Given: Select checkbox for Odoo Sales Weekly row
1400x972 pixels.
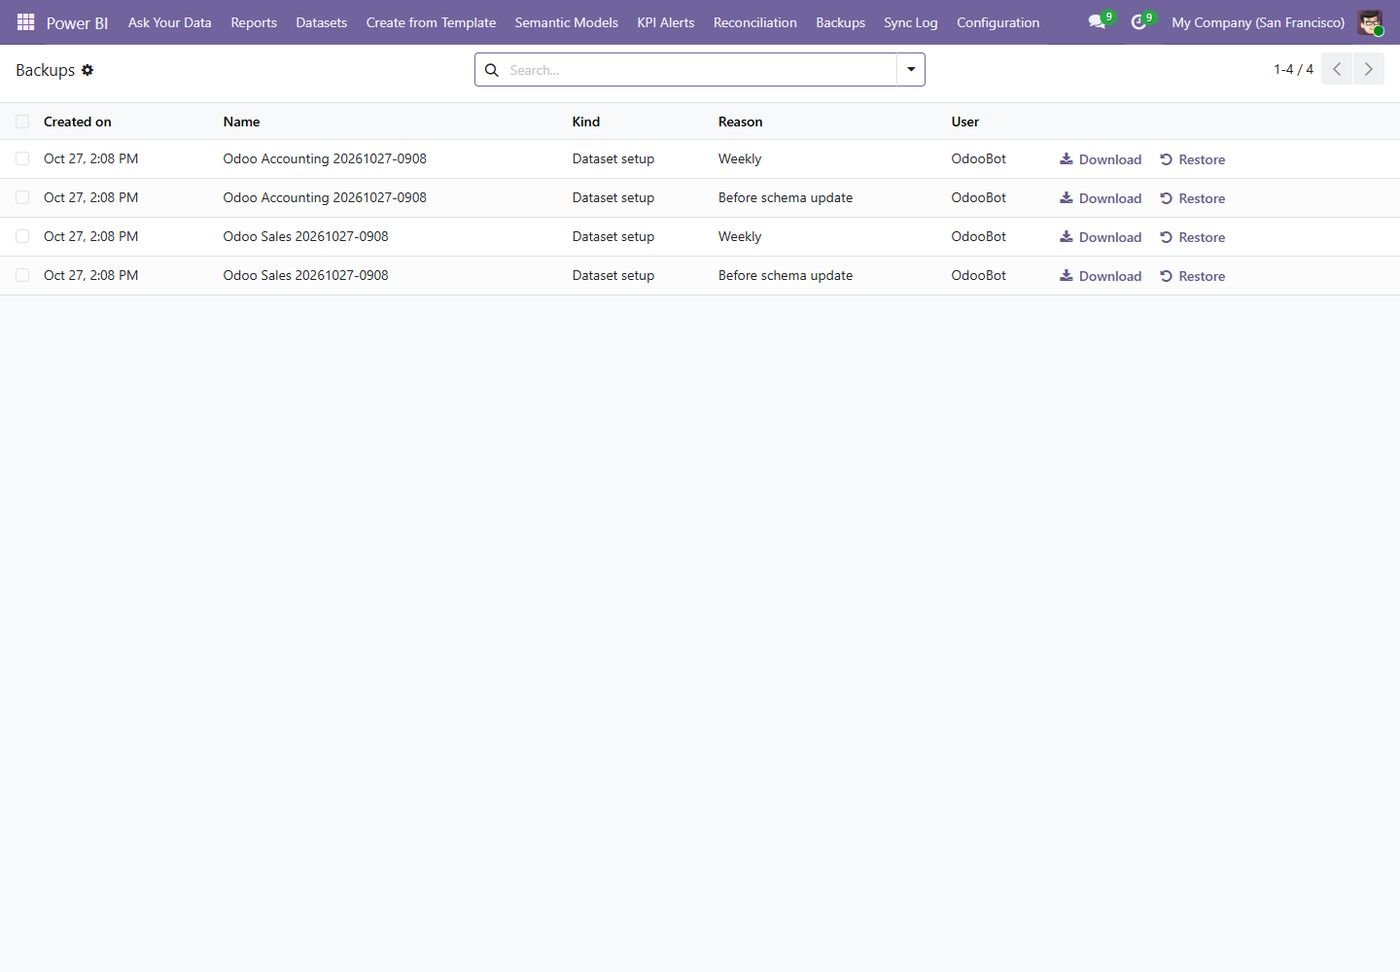Looking at the screenshot, I should tap(22, 237).
